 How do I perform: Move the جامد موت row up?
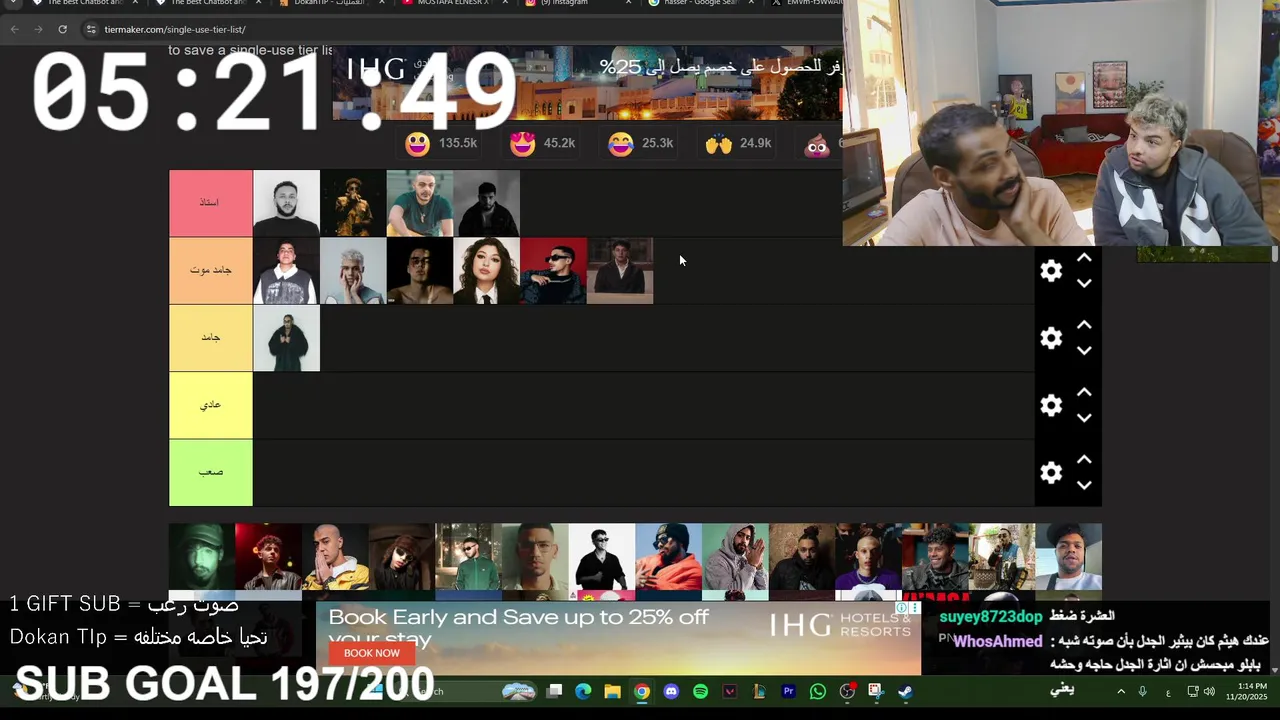[x=1084, y=258]
